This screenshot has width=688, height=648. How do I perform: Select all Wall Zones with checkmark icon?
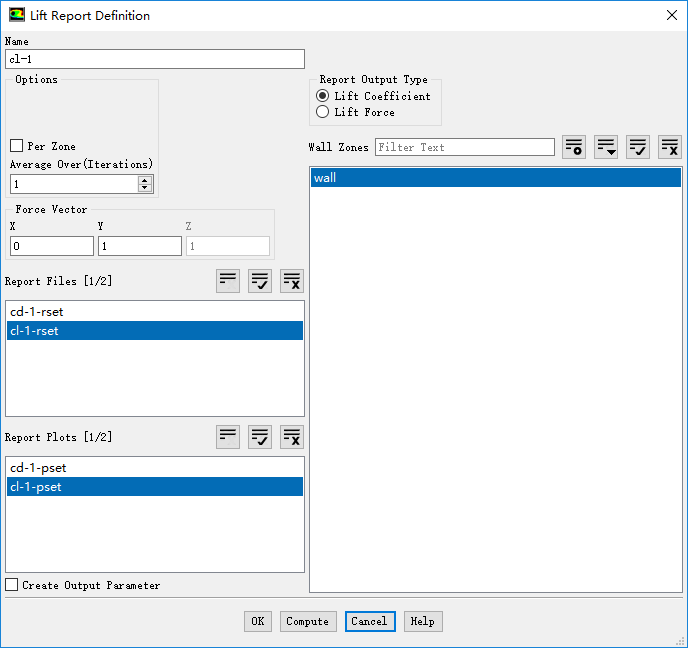tap(638, 147)
